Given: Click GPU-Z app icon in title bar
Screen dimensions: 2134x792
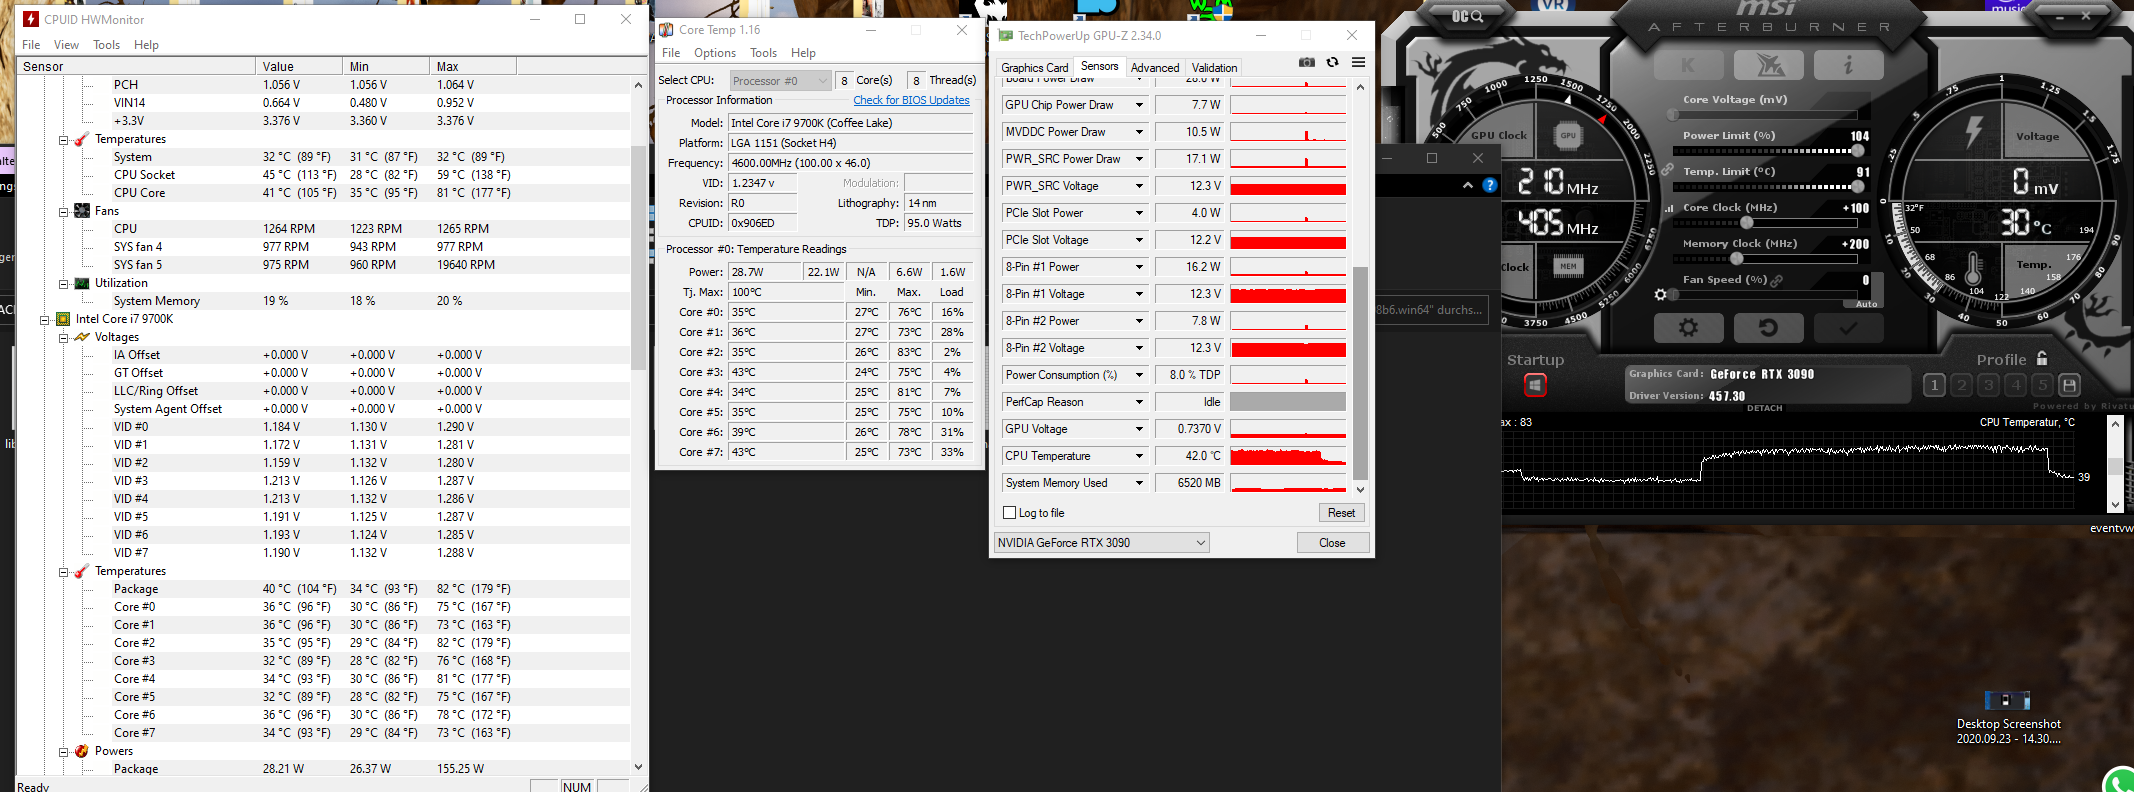Looking at the screenshot, I should point(1006,36).
